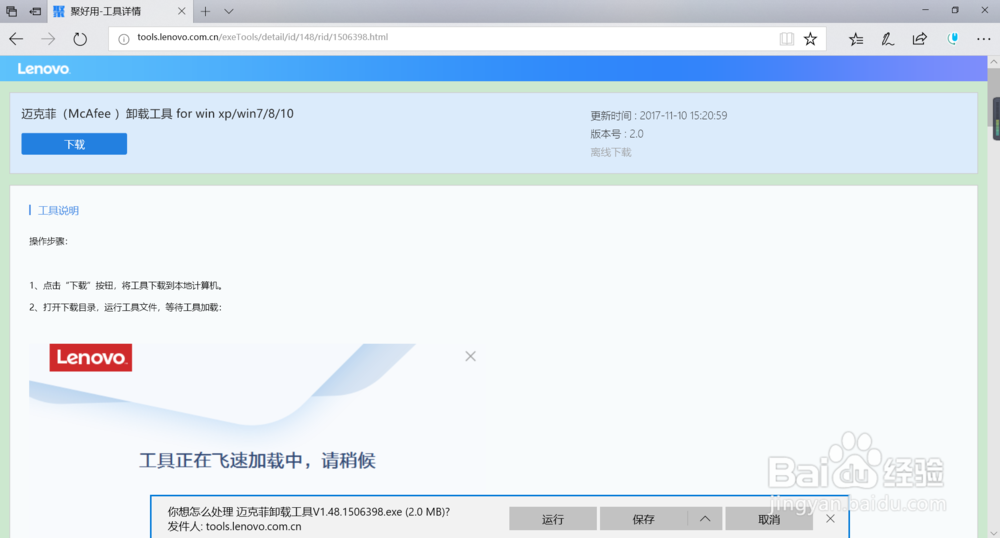Click the vertical scrollbar up arrow
Viewport: 1000px width, 538px height.
pyautogui.click(x=994, y=62)
